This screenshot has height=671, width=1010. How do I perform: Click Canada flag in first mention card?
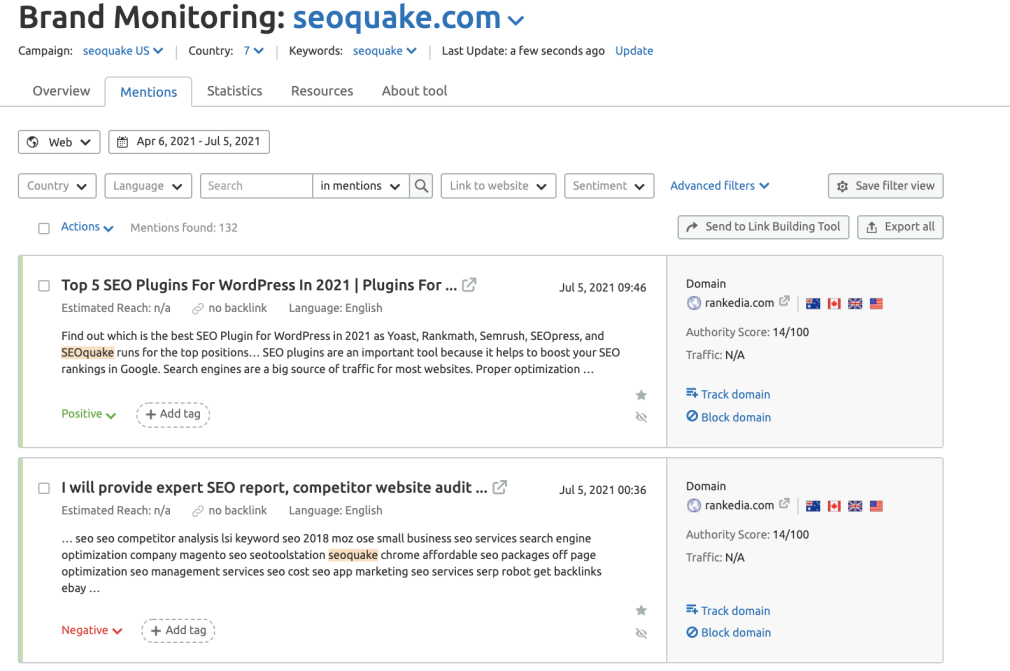834,303
